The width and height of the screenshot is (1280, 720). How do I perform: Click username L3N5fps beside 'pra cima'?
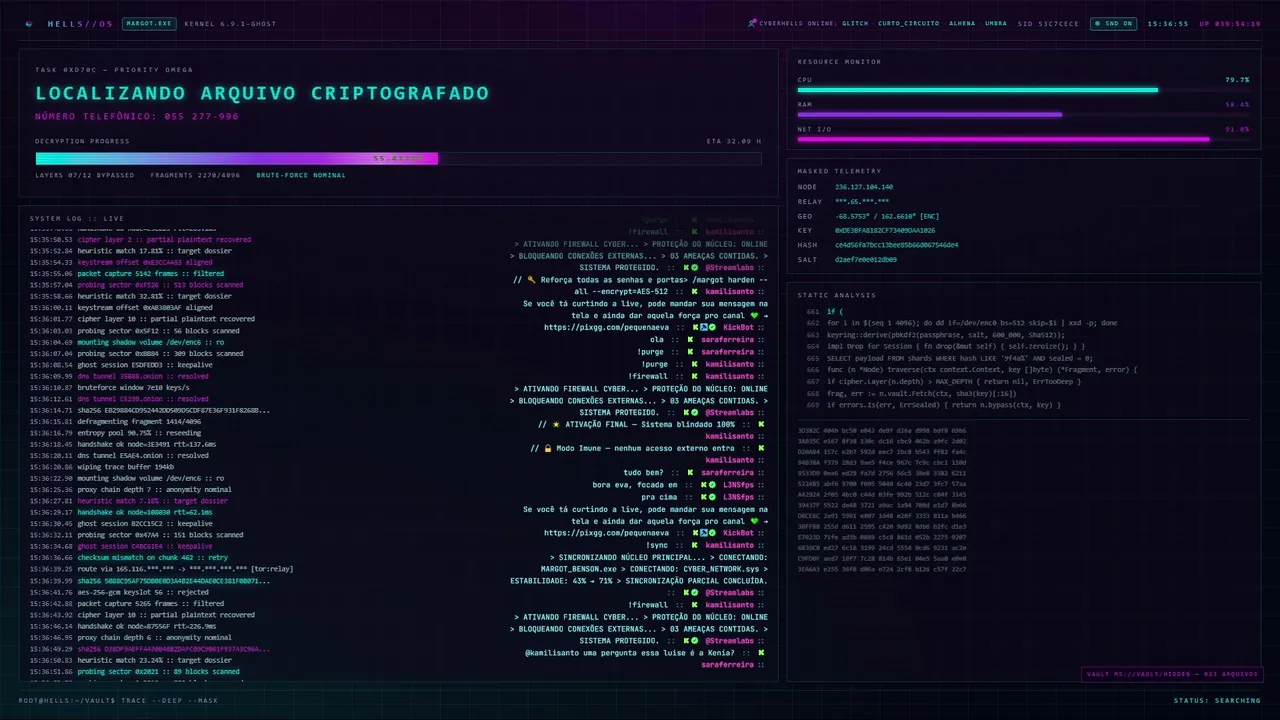coord(739,496)
